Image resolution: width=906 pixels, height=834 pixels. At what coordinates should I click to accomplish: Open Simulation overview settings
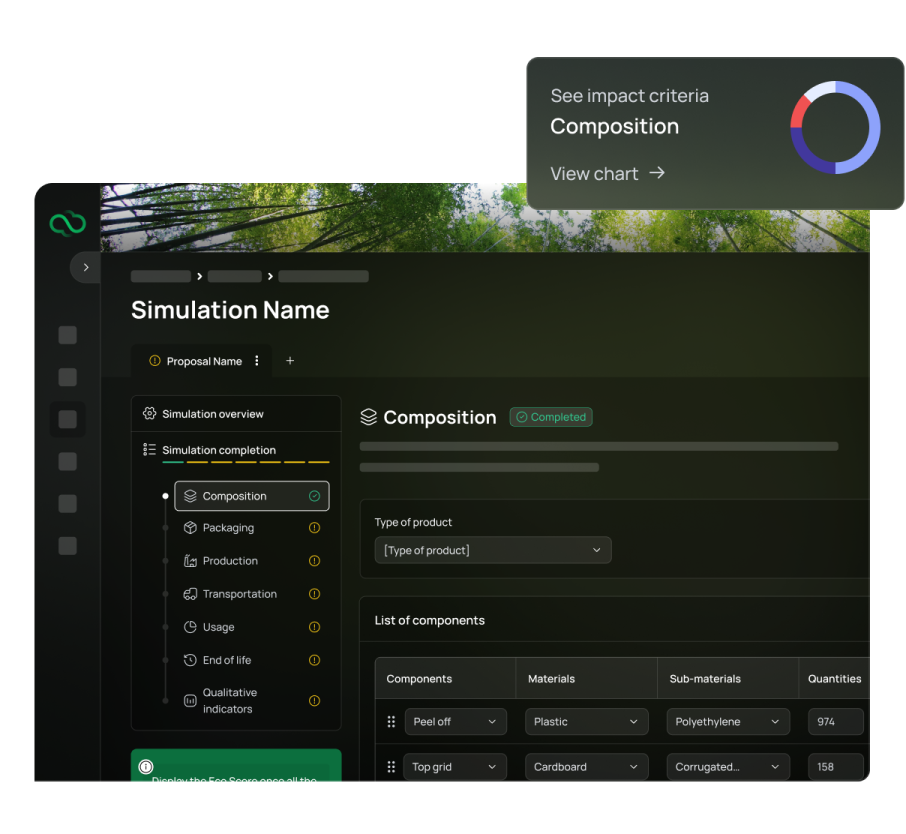point(212,414)
